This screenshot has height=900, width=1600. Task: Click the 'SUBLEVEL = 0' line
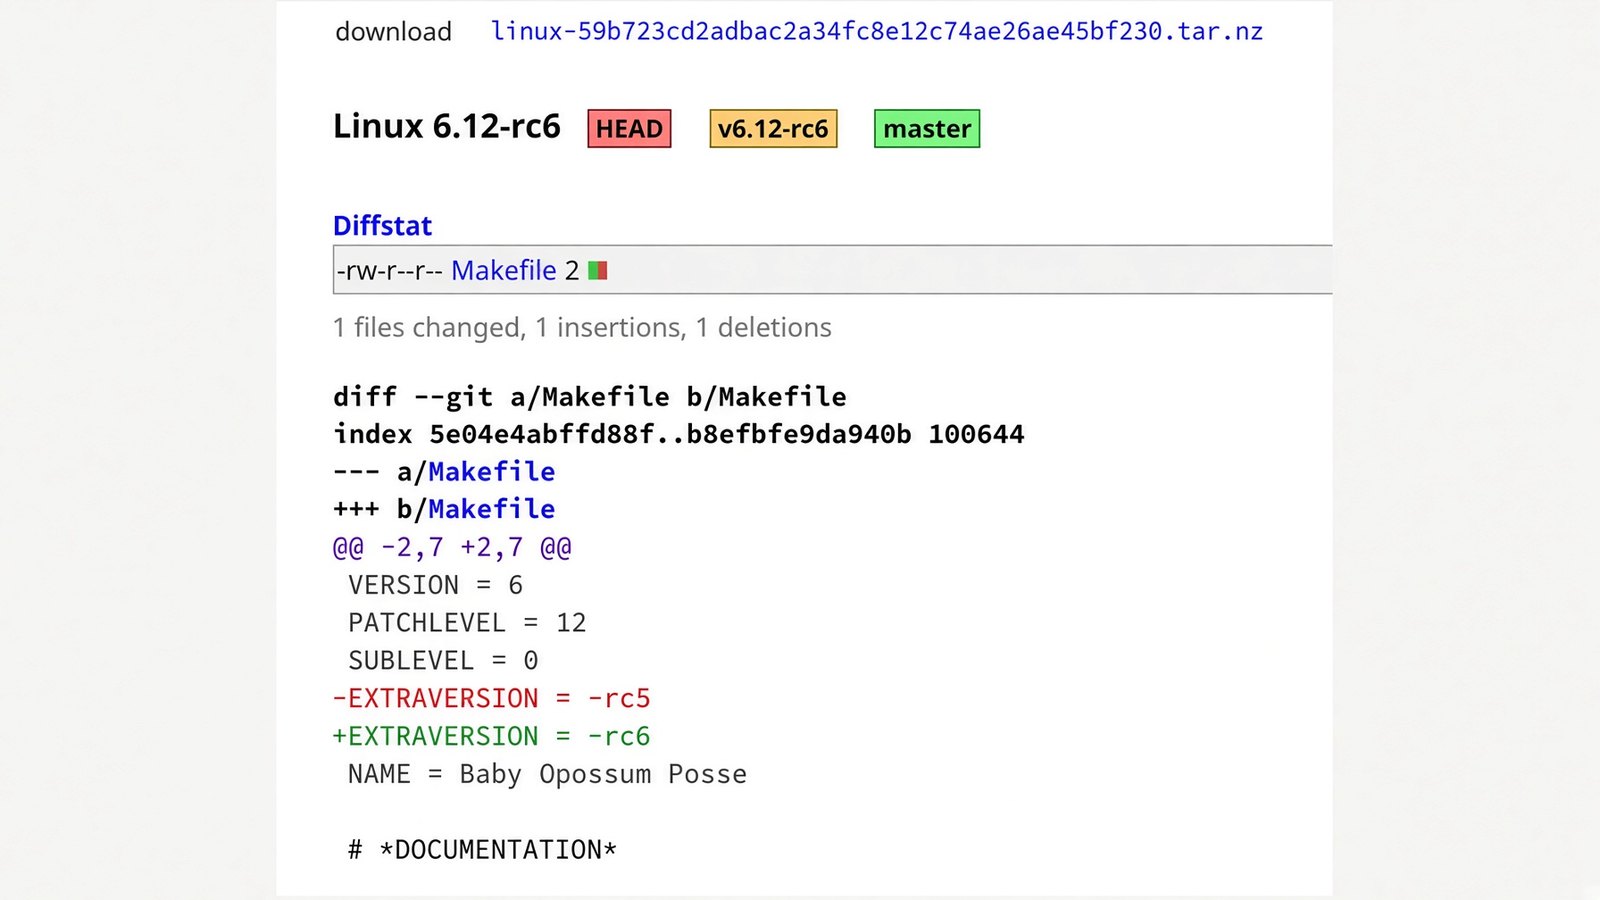[443, 661]
